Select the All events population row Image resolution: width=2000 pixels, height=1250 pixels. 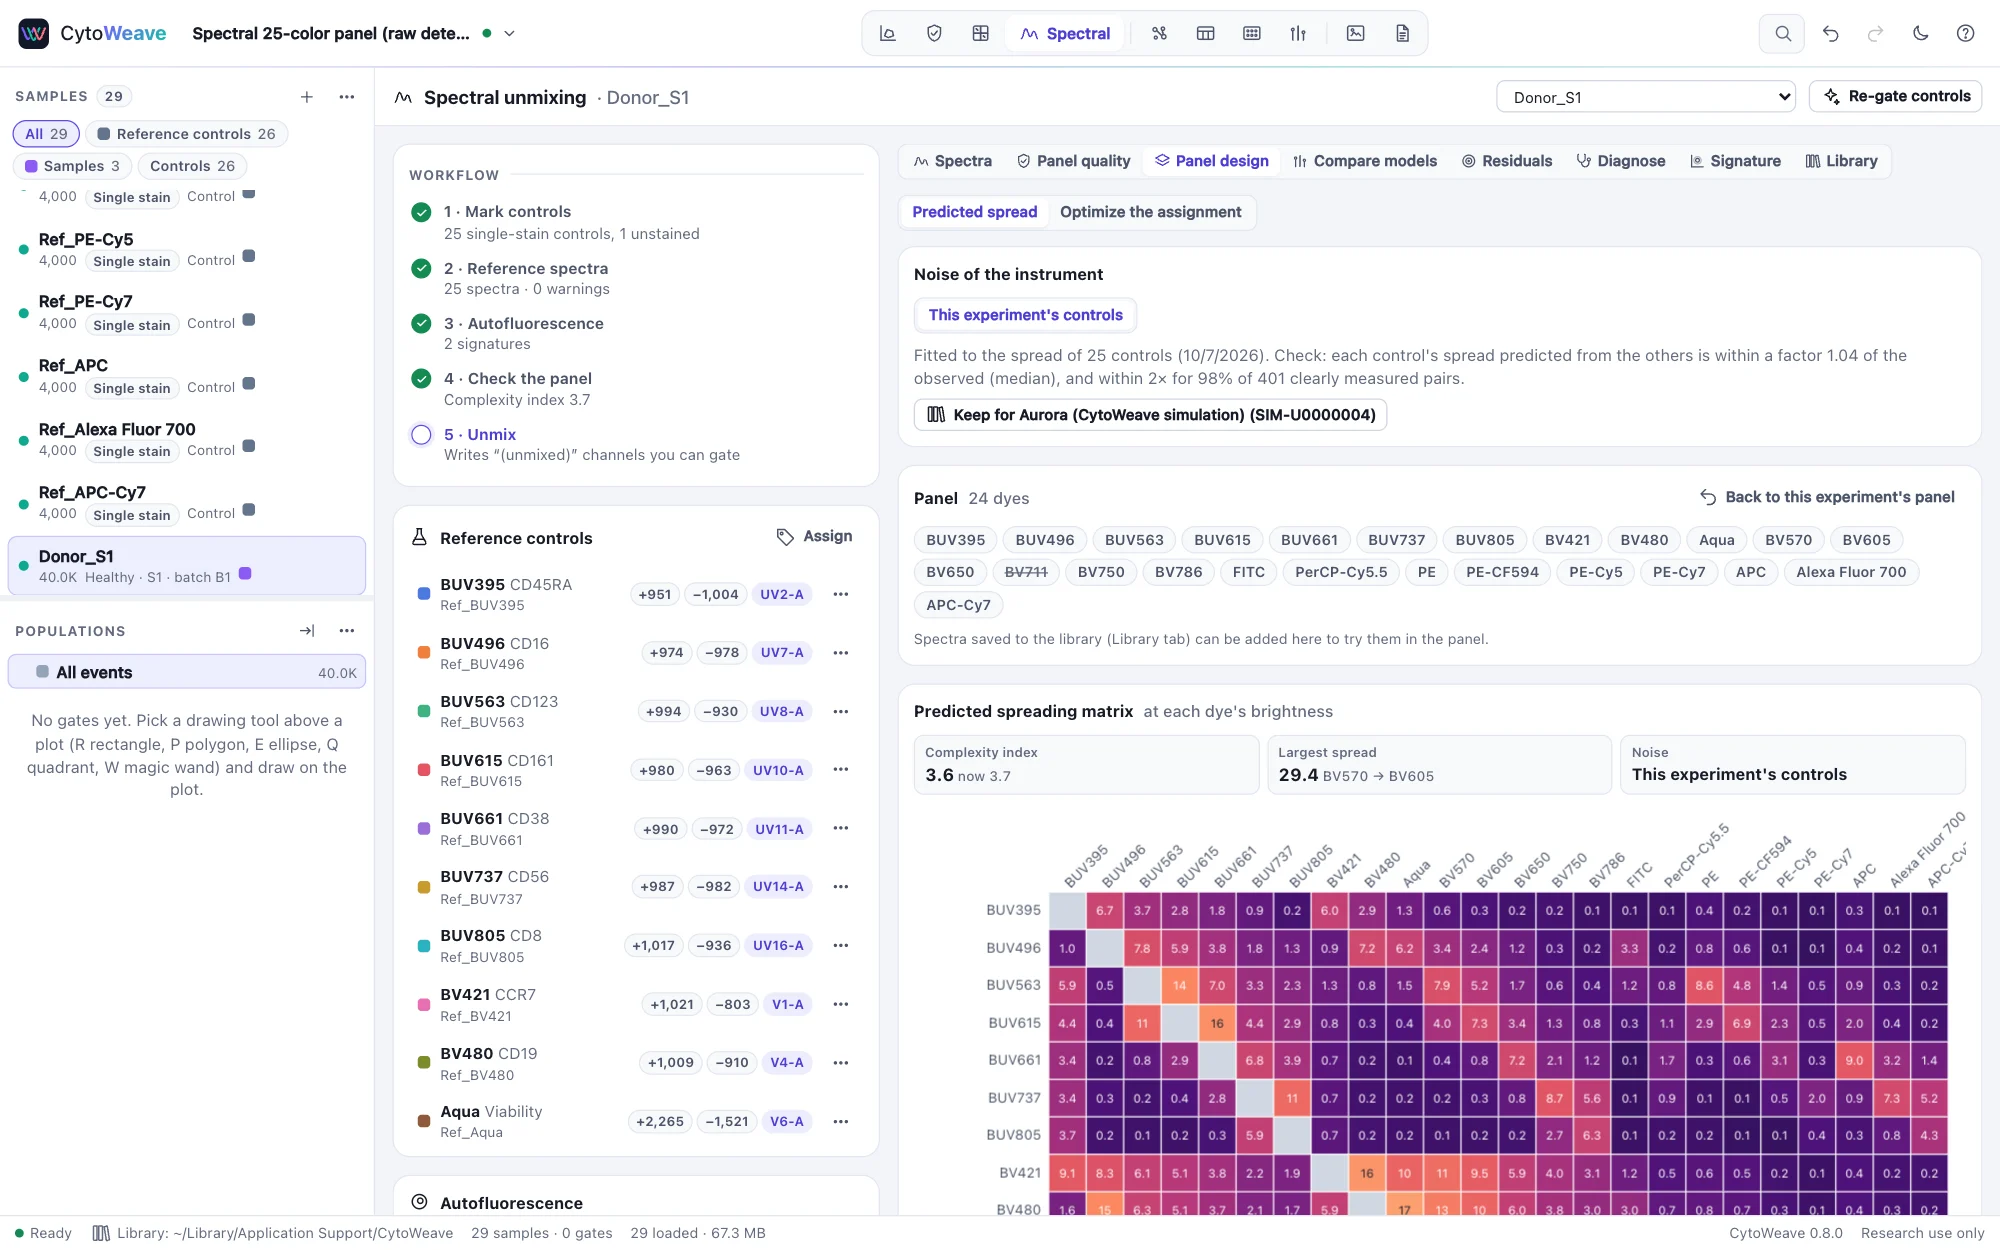pyautogui.click(x=187, y=672)
